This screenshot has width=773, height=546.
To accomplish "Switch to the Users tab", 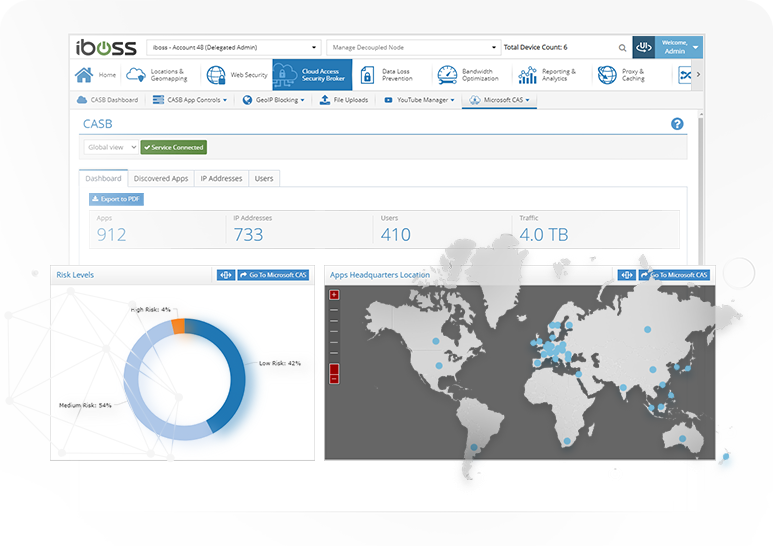I will click(x=264, y=178).
